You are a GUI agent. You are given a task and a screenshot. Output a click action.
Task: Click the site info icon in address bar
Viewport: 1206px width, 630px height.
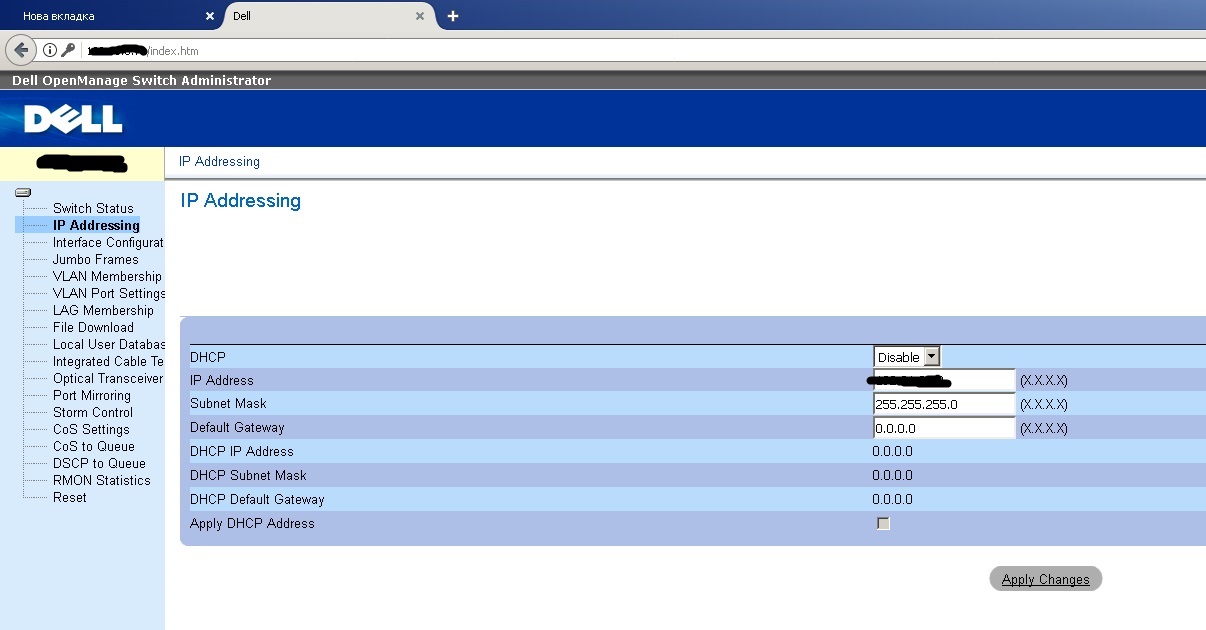click(x=49, y=50)
